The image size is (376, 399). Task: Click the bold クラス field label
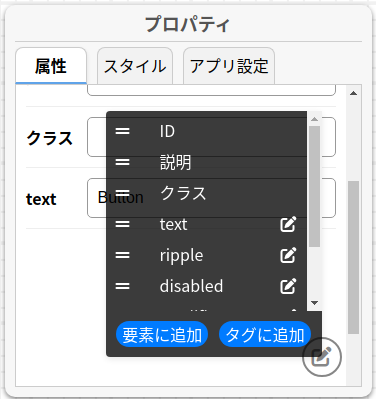(x=50, y=138)
